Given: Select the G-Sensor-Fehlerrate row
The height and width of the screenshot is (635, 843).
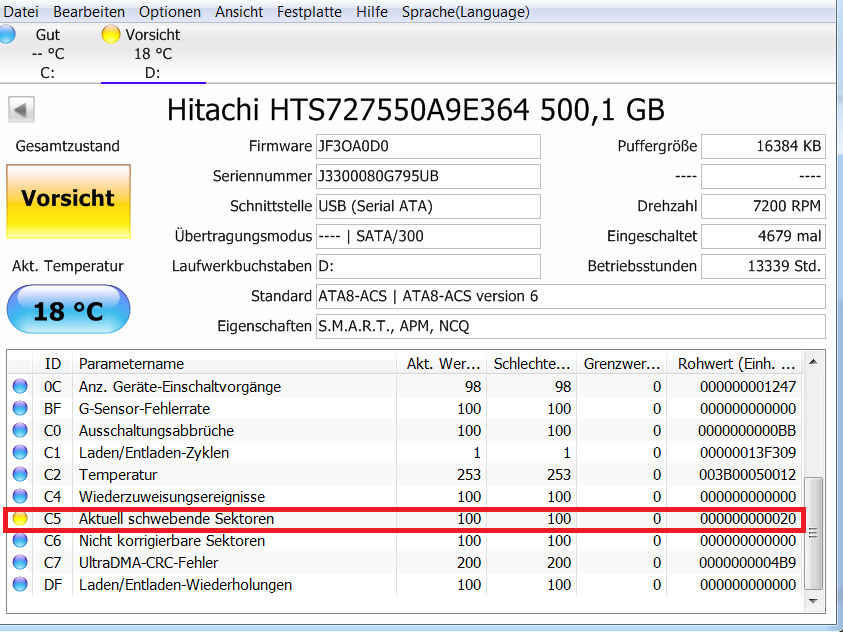Looking at the screenshot, I should [404, 409].
